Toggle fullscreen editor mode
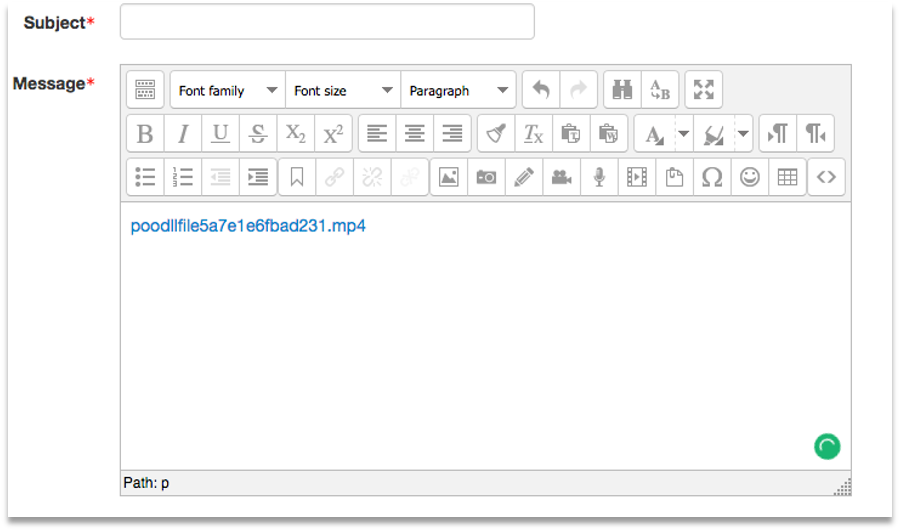 click(704, 90)
